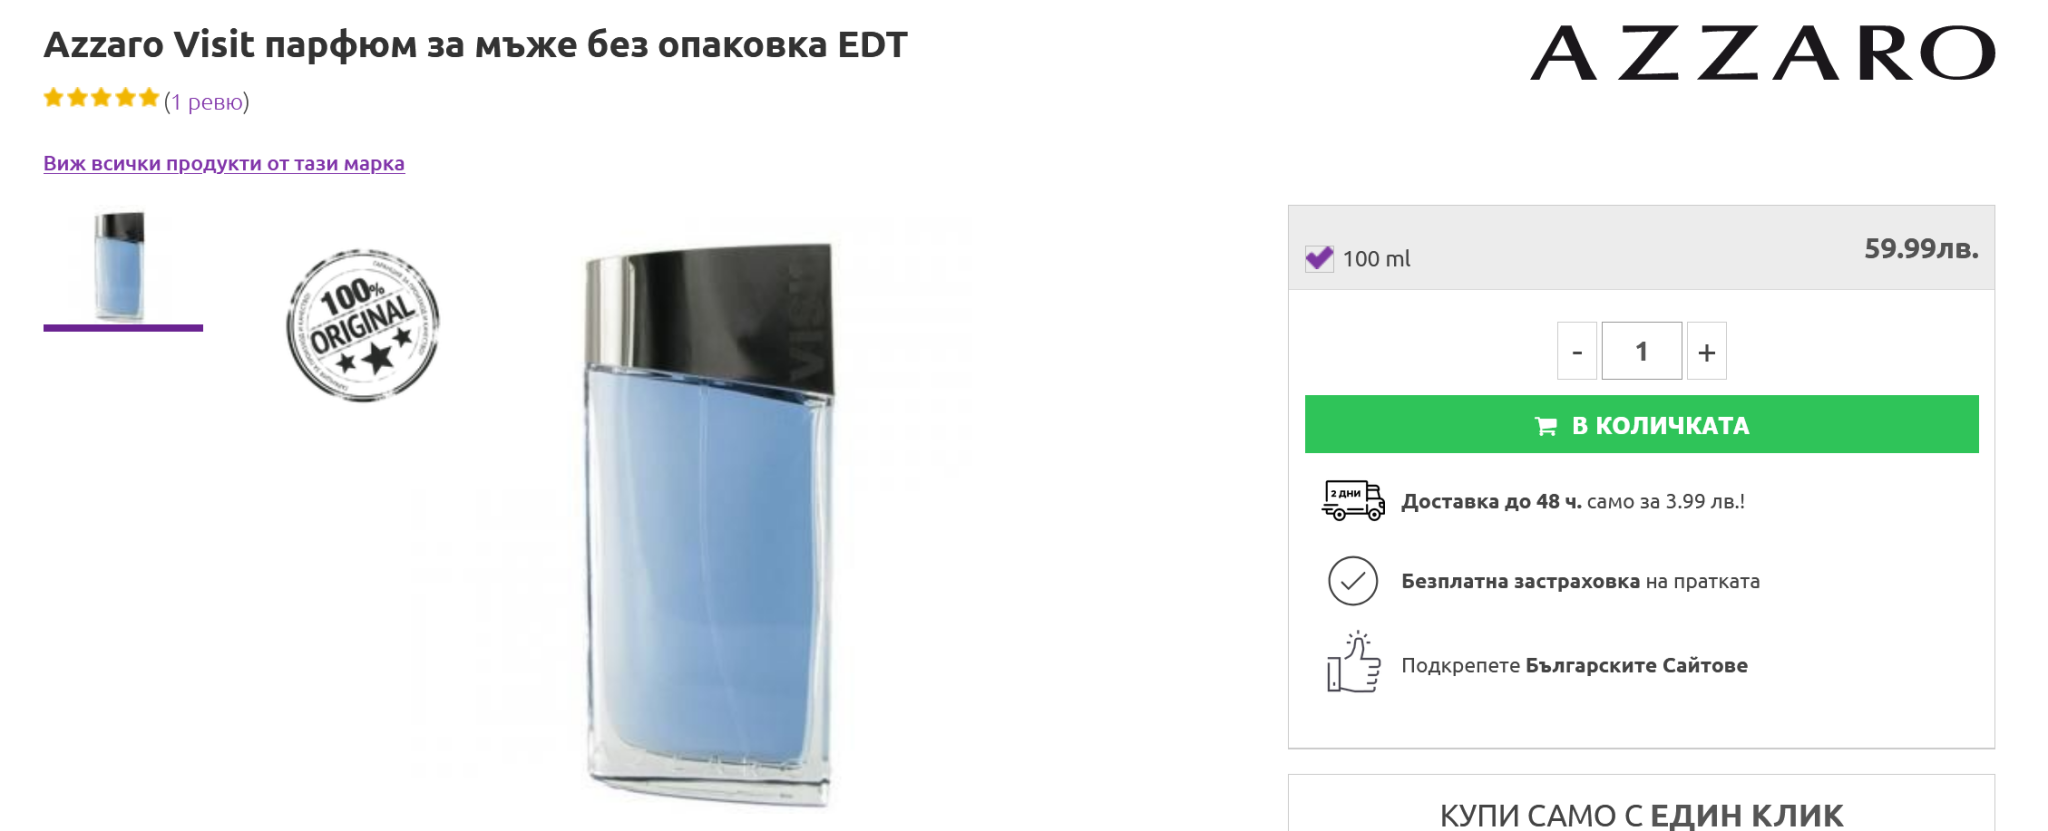Add product with В КОЛИЧКАТА button
The height and width of the screenshot is (831, 2048).
pyautogui.click(x=1641, y=425)
